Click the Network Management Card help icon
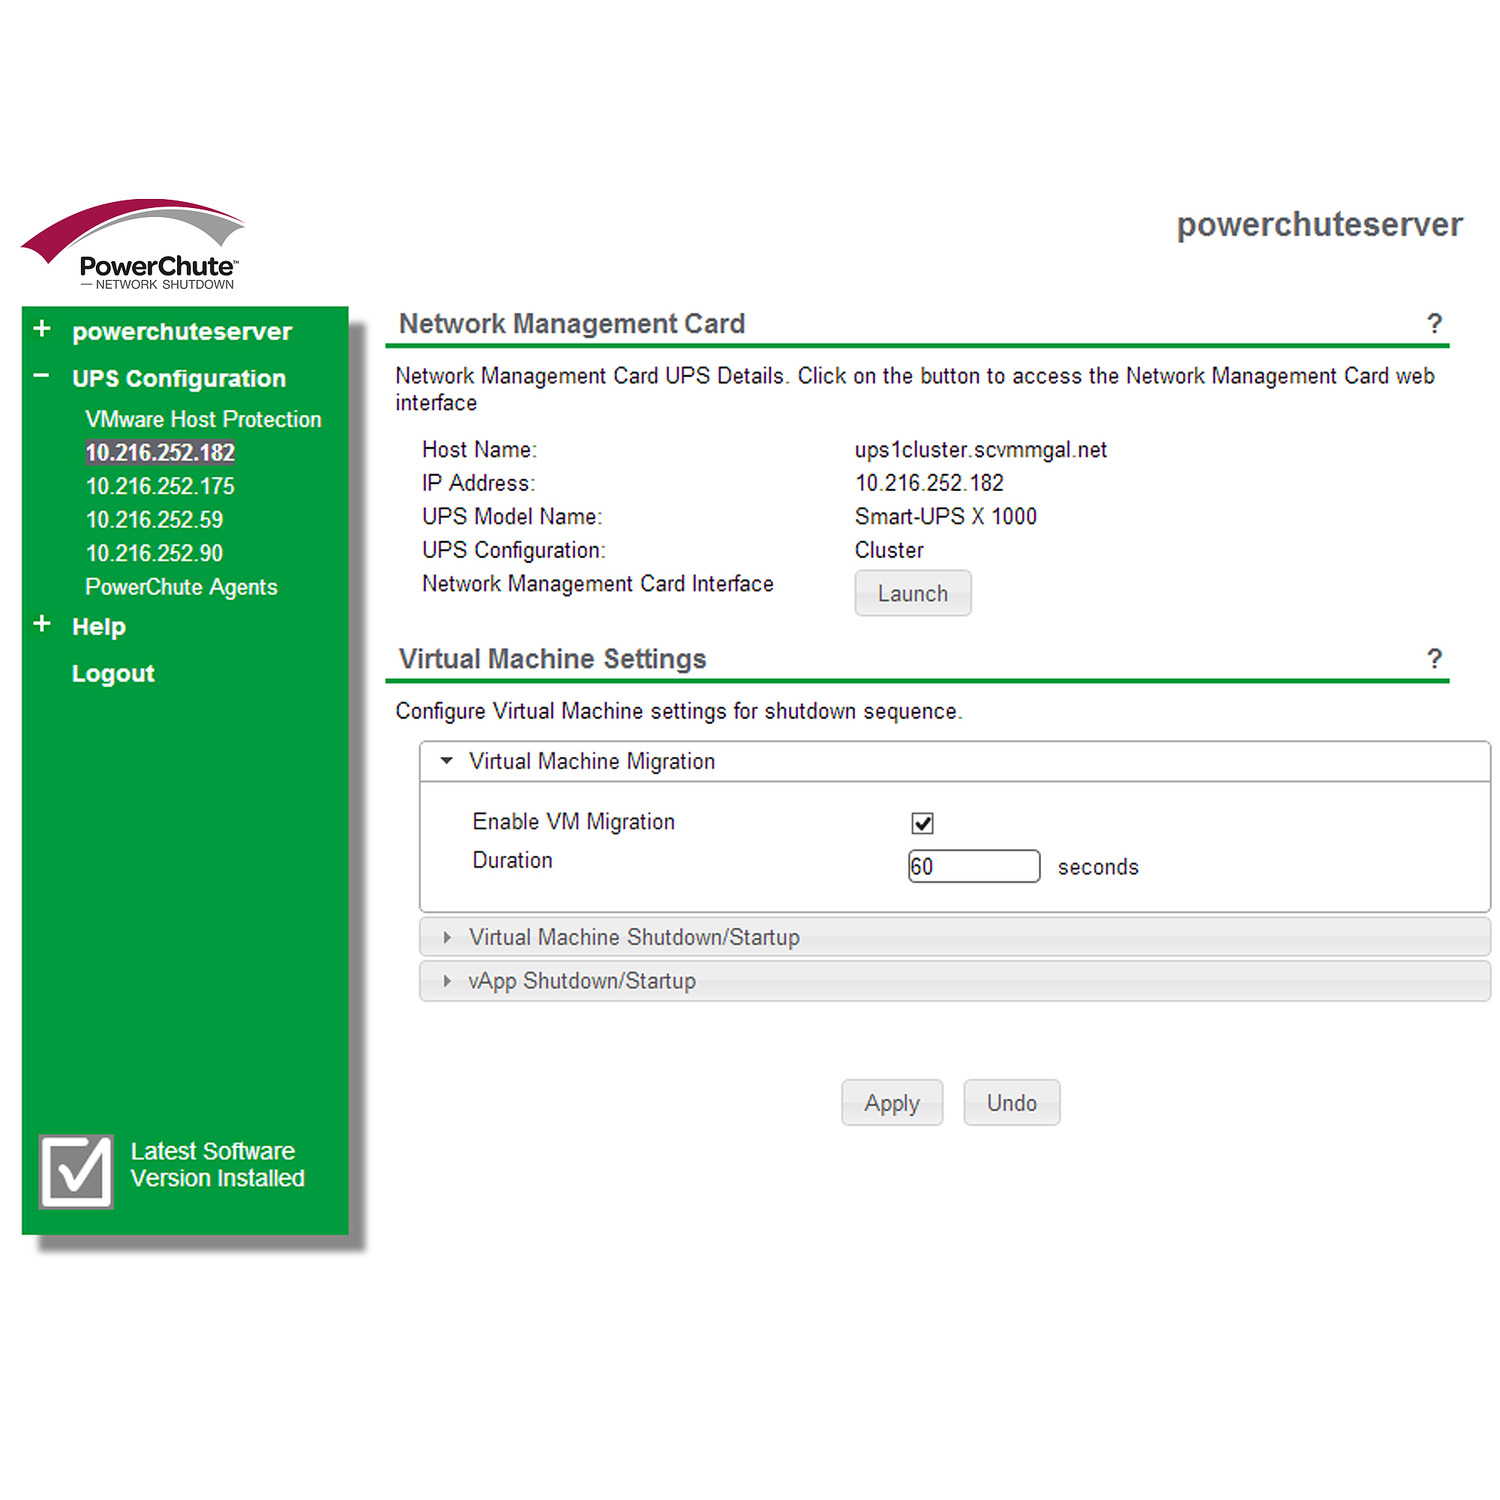 [x=1435, y=324]
